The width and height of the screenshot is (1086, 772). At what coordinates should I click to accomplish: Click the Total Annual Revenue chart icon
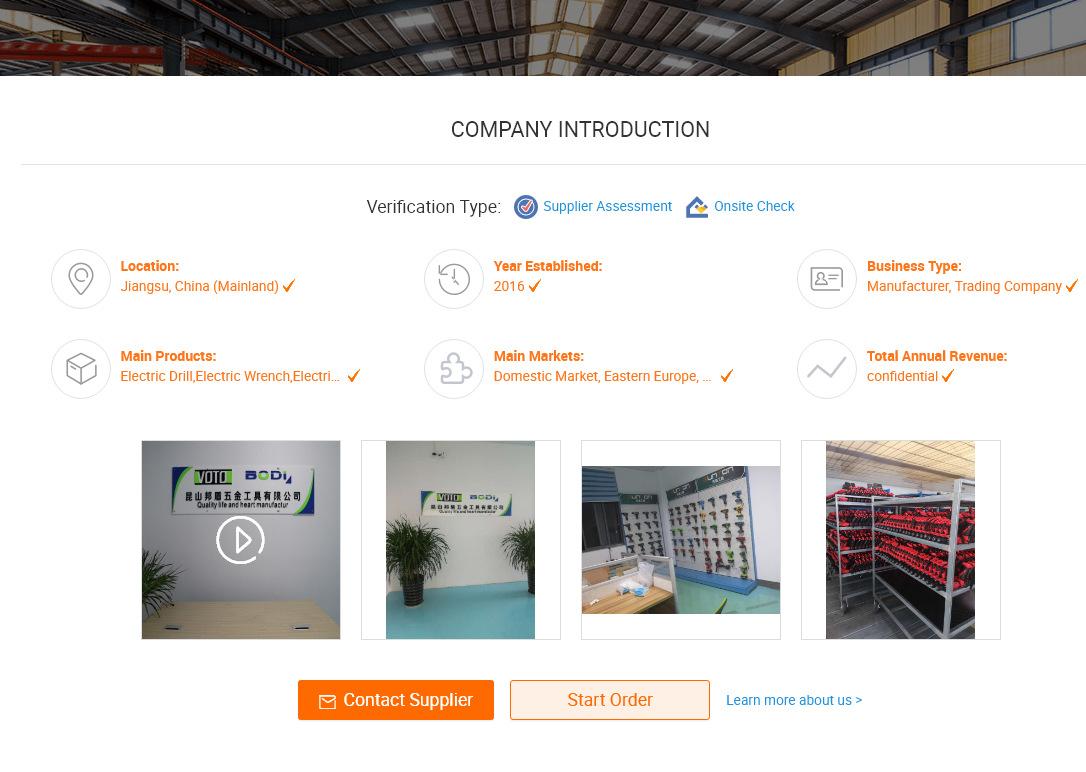coord(827,369)
